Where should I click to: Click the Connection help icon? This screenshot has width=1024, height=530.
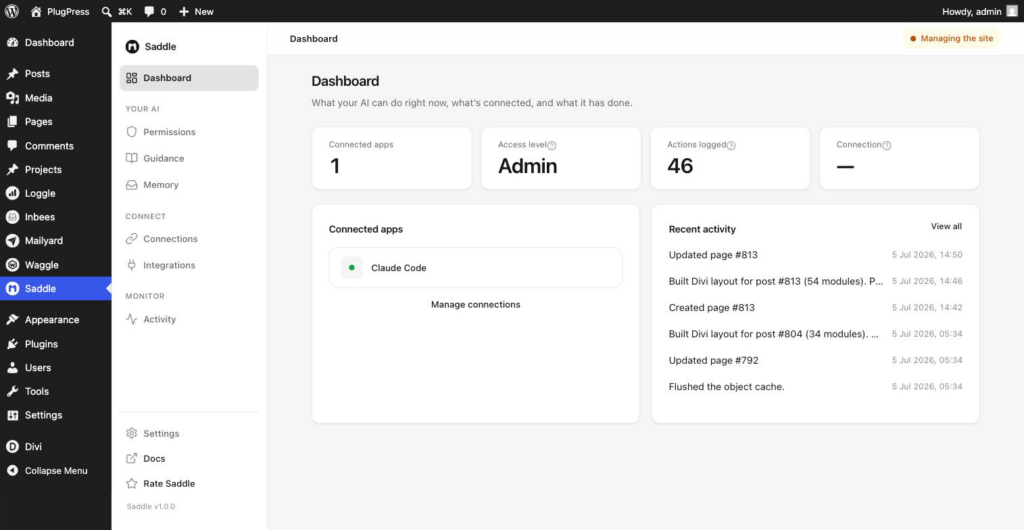(887, 146)
